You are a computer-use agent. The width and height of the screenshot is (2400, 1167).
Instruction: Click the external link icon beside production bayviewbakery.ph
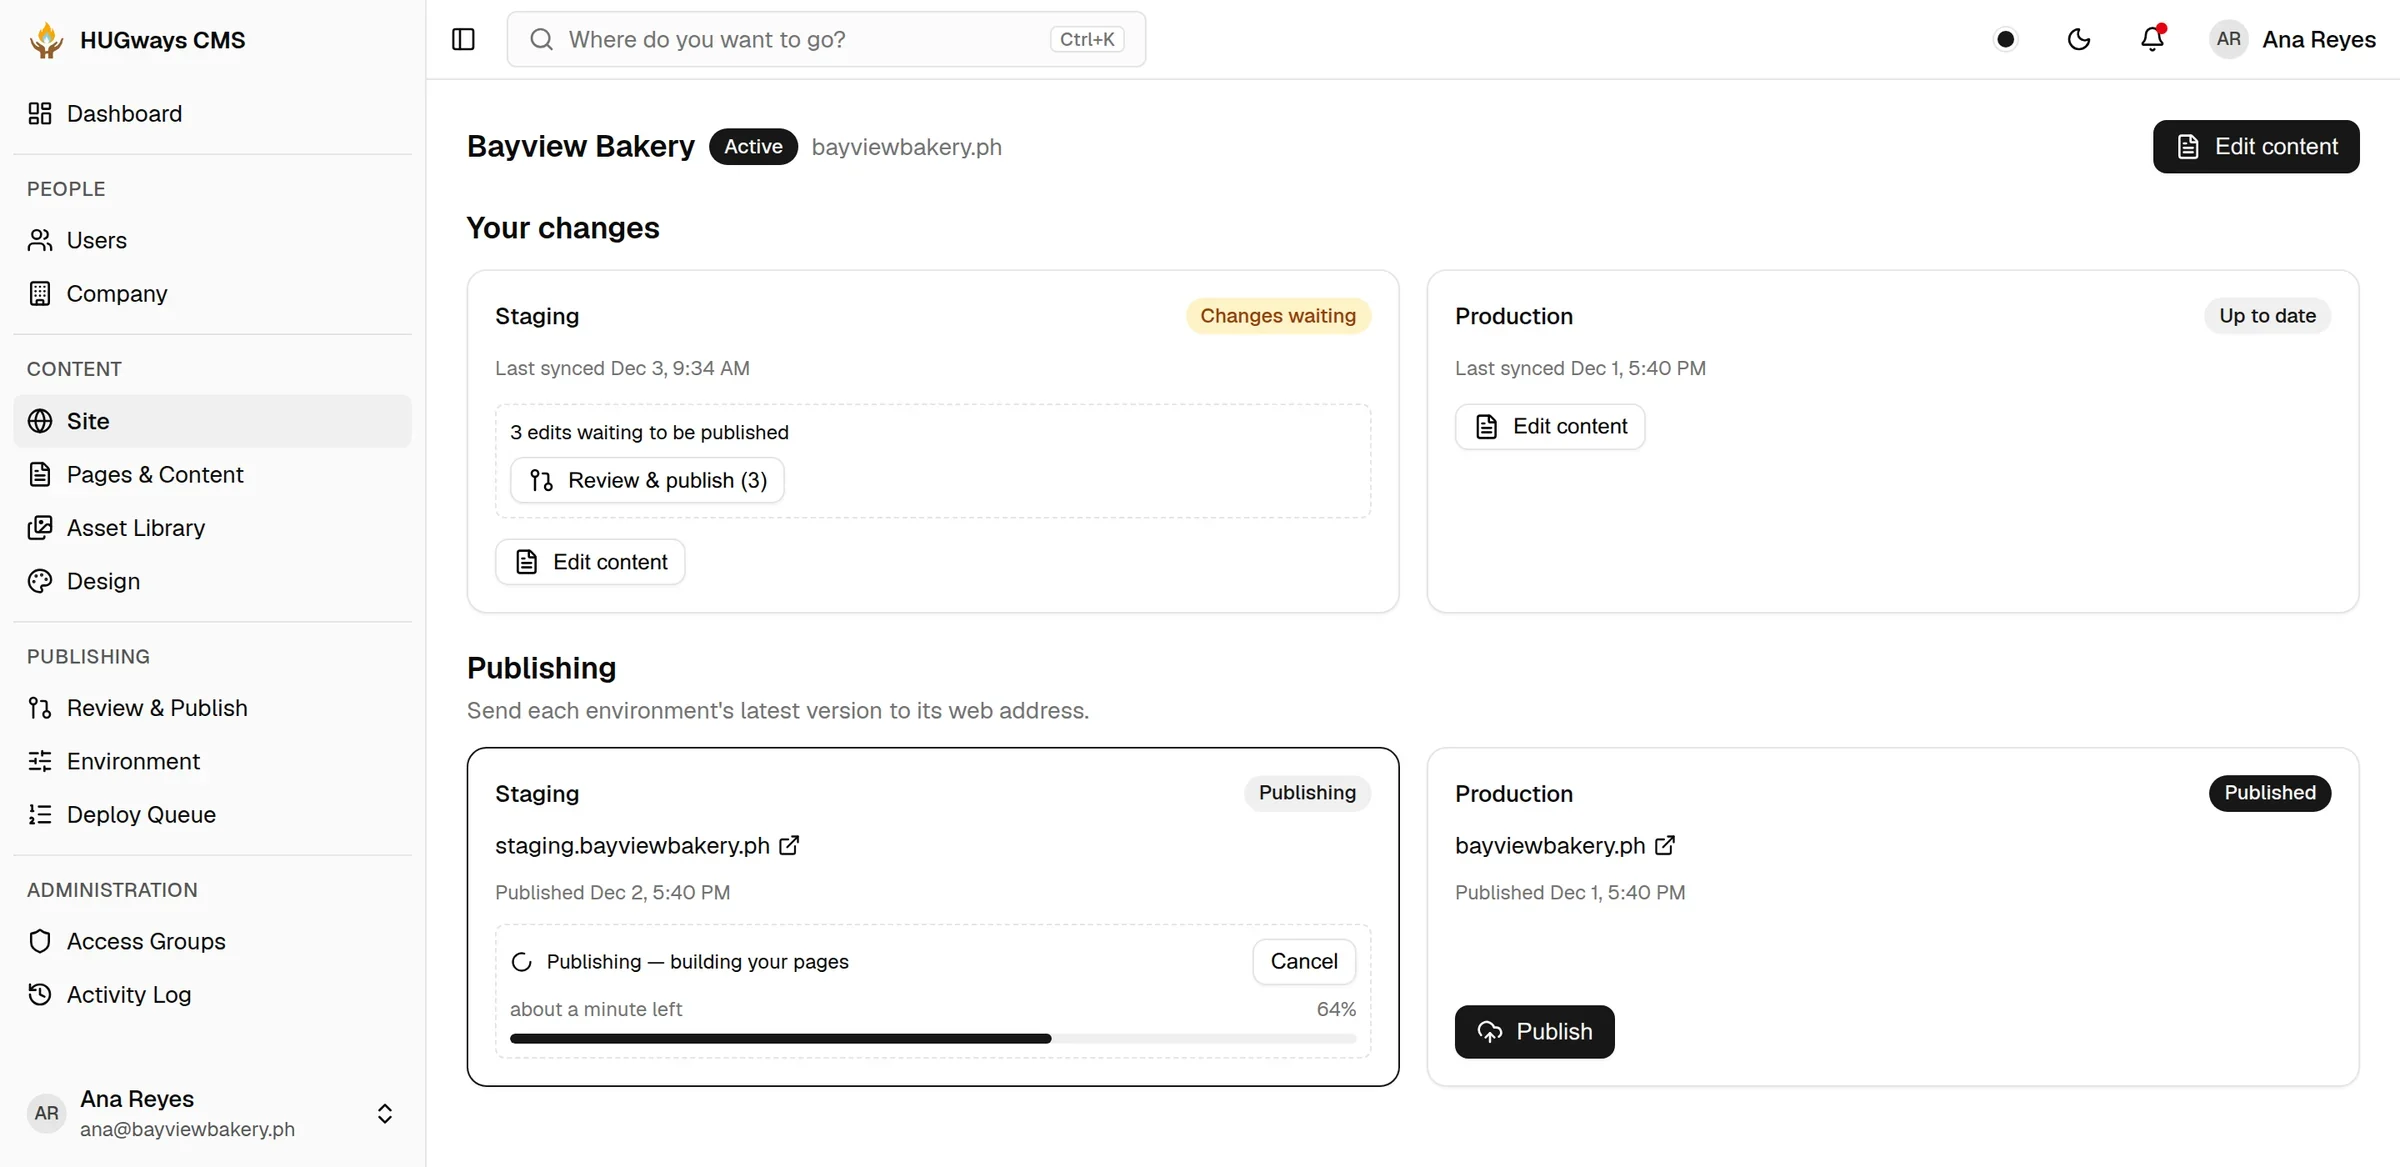click(1665, 846)
